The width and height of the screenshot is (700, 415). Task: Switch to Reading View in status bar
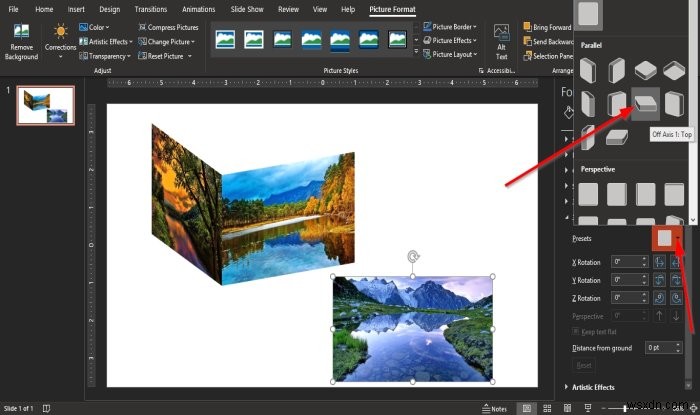[x=567, y=408]
